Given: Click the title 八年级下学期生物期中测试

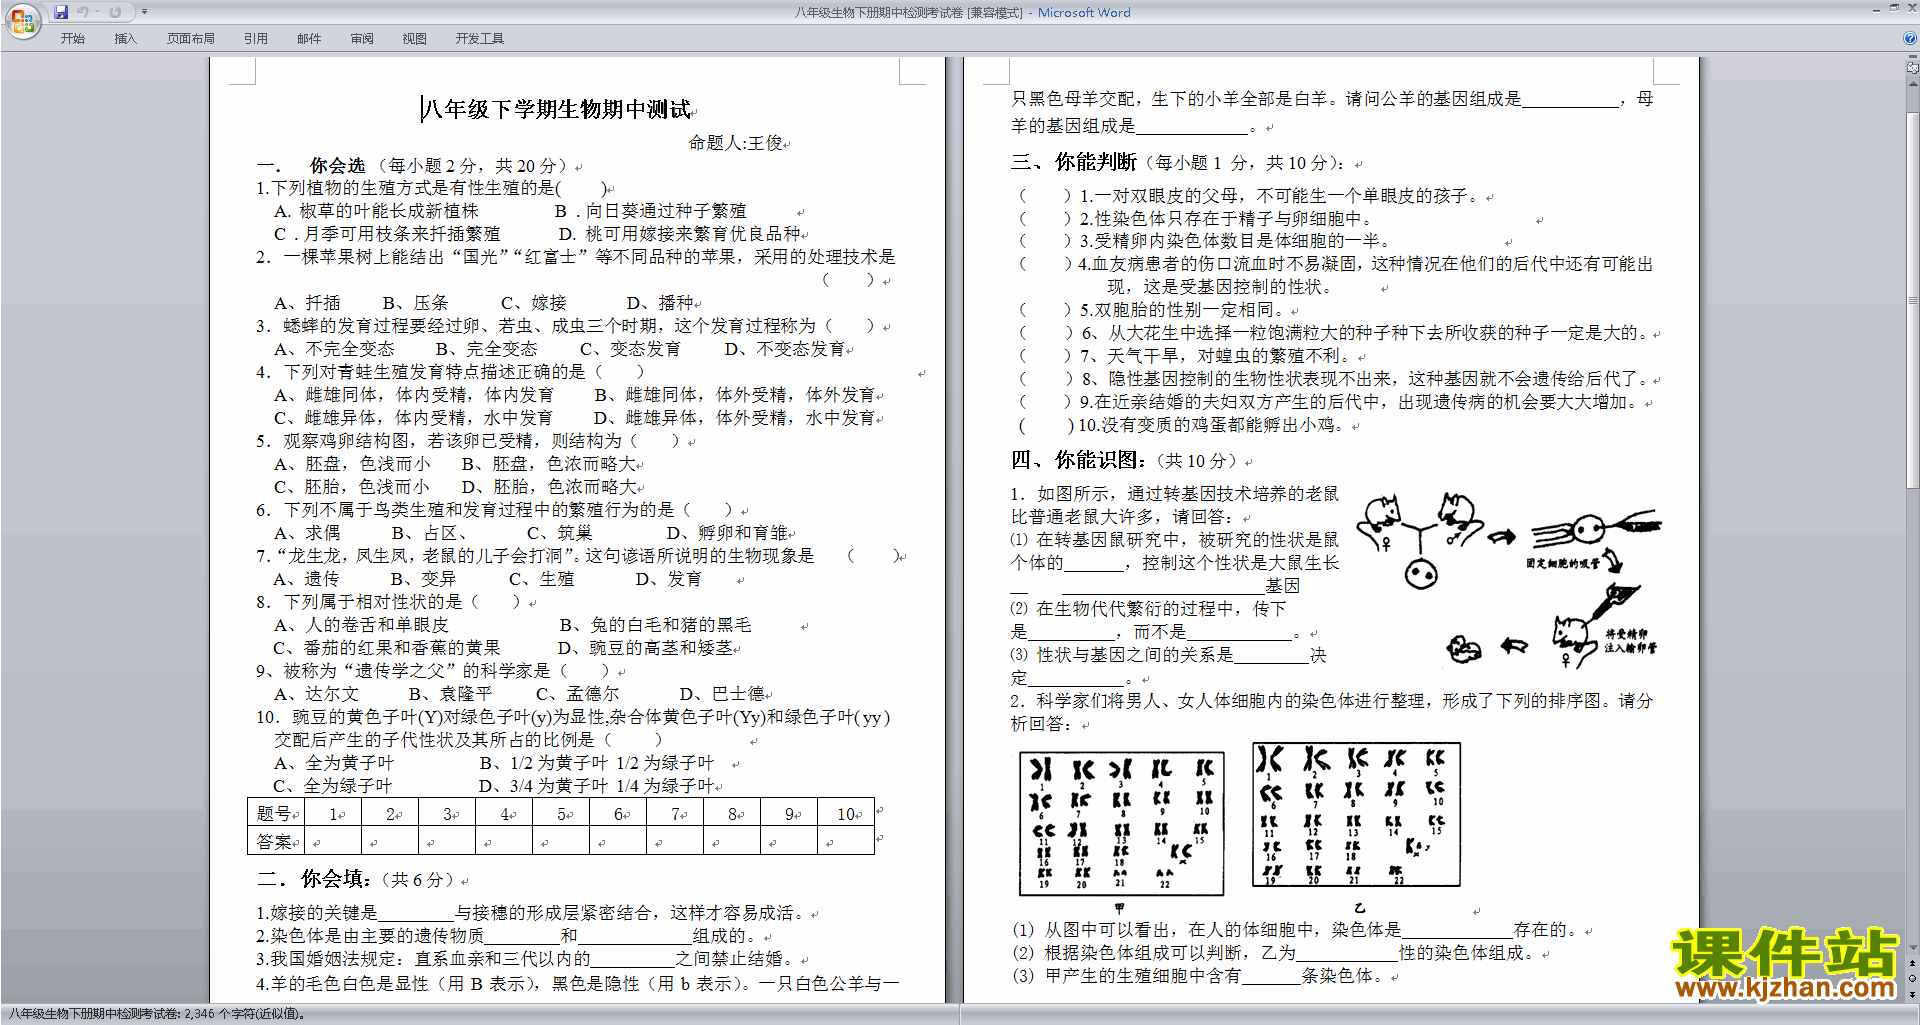Looking at the screenshot, I should tap(557, 109).
